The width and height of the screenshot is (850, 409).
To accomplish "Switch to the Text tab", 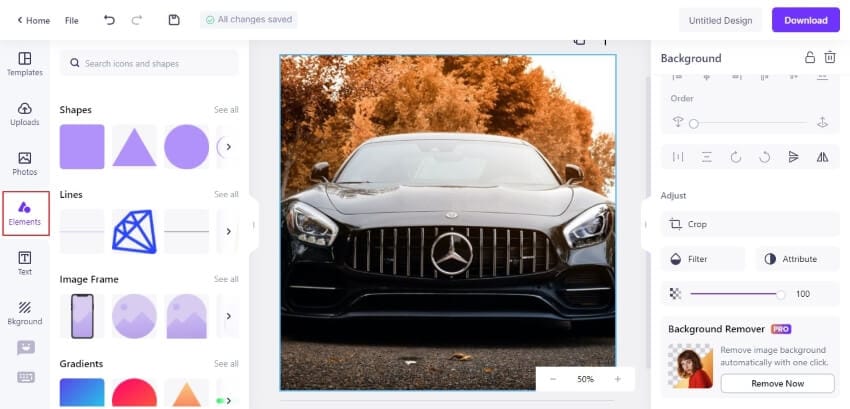I will click(25, 264).
